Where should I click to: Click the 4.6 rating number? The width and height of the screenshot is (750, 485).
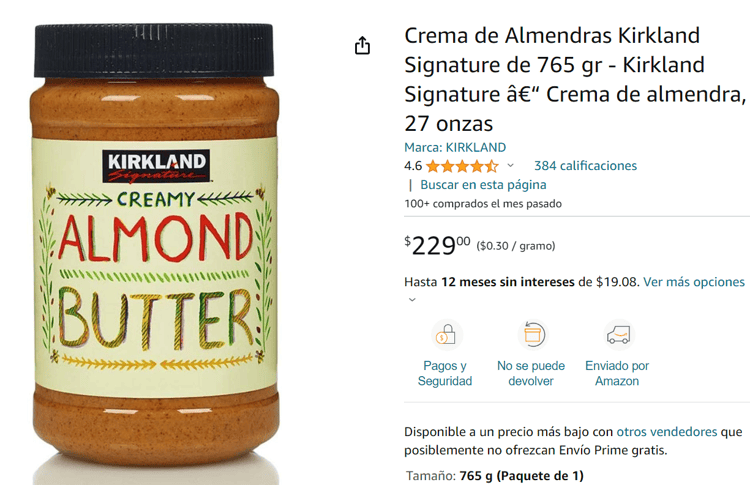[413, 166]
